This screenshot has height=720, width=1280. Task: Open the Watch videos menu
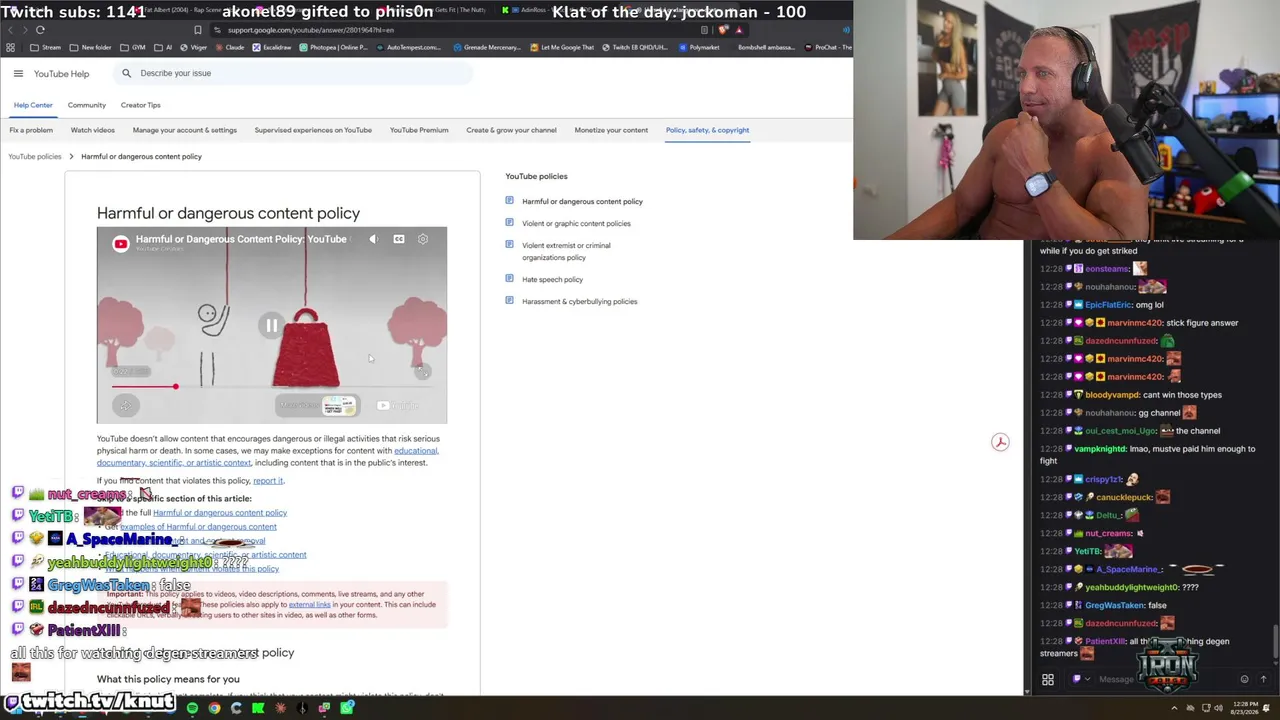93,130
